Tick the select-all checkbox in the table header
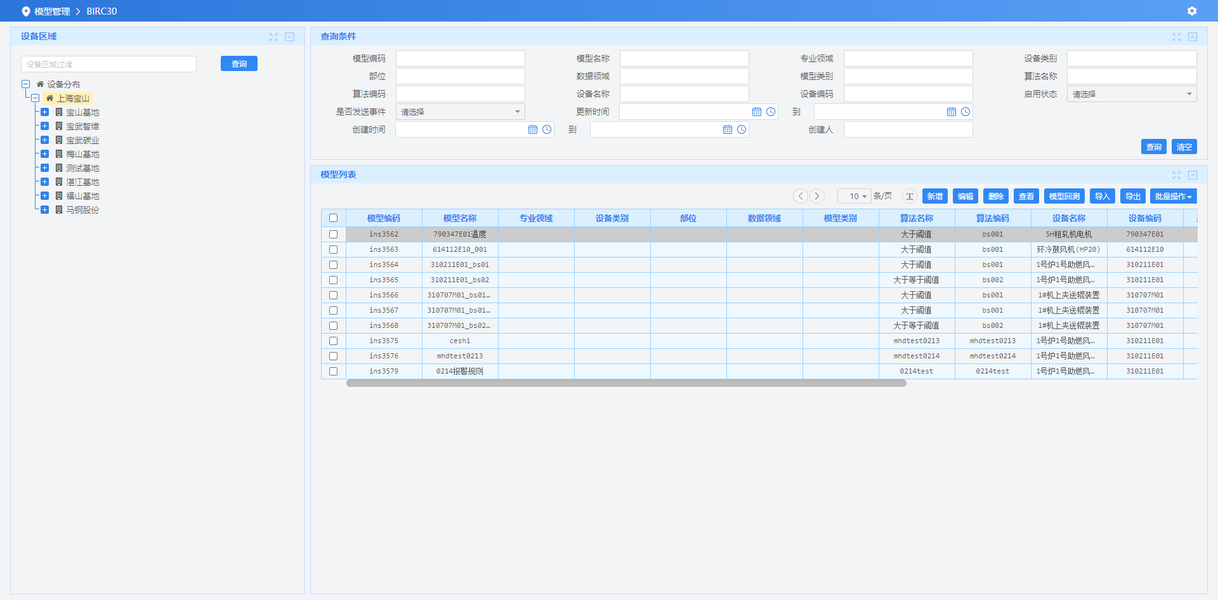1218x600 pixels. coord(333,218)
